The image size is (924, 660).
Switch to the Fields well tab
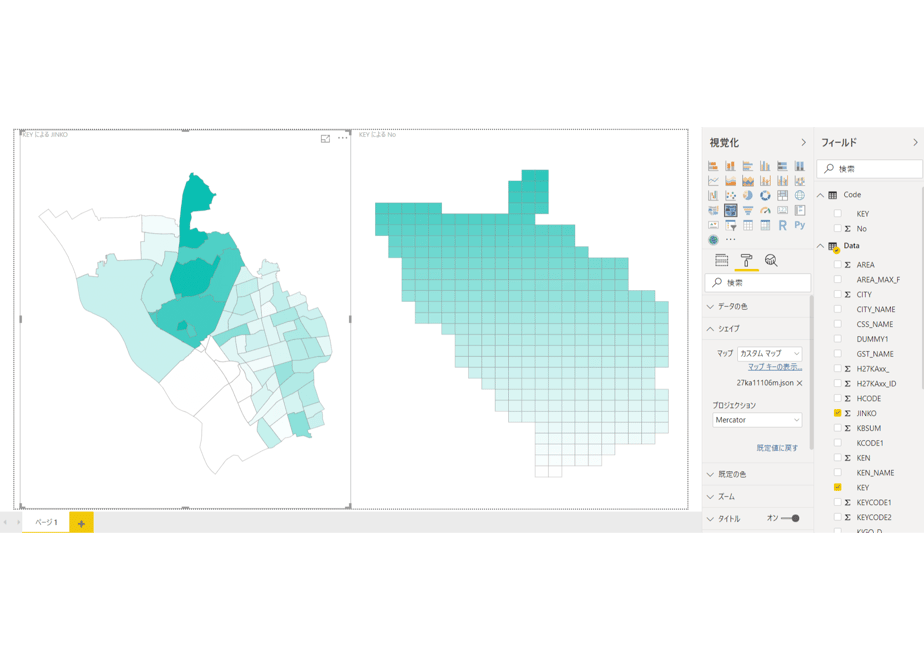pos(721,260)
